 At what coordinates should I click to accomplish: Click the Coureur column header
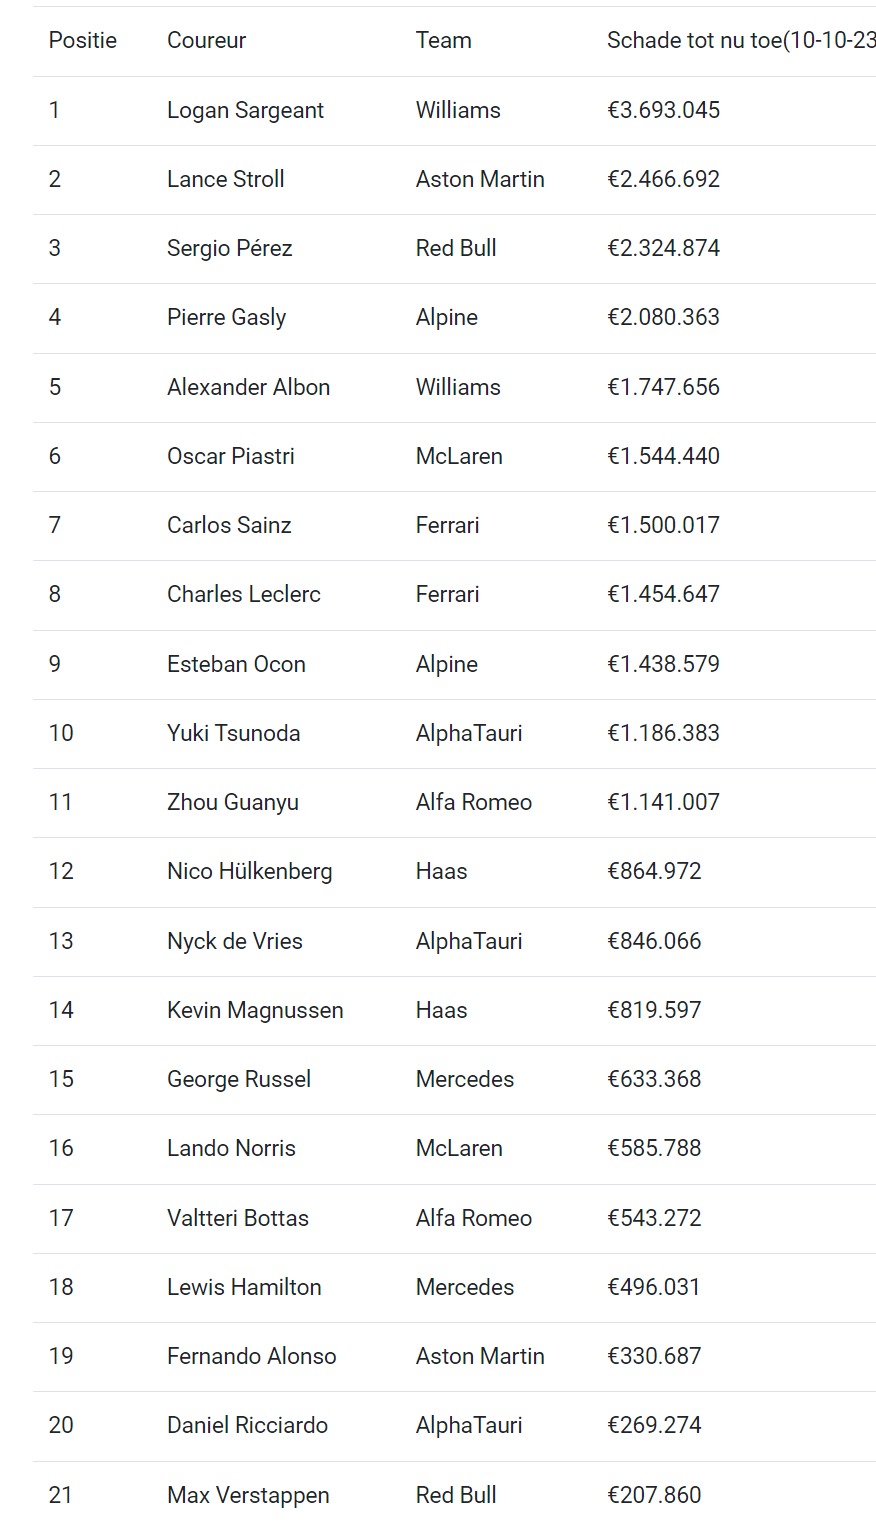(206, 40)
